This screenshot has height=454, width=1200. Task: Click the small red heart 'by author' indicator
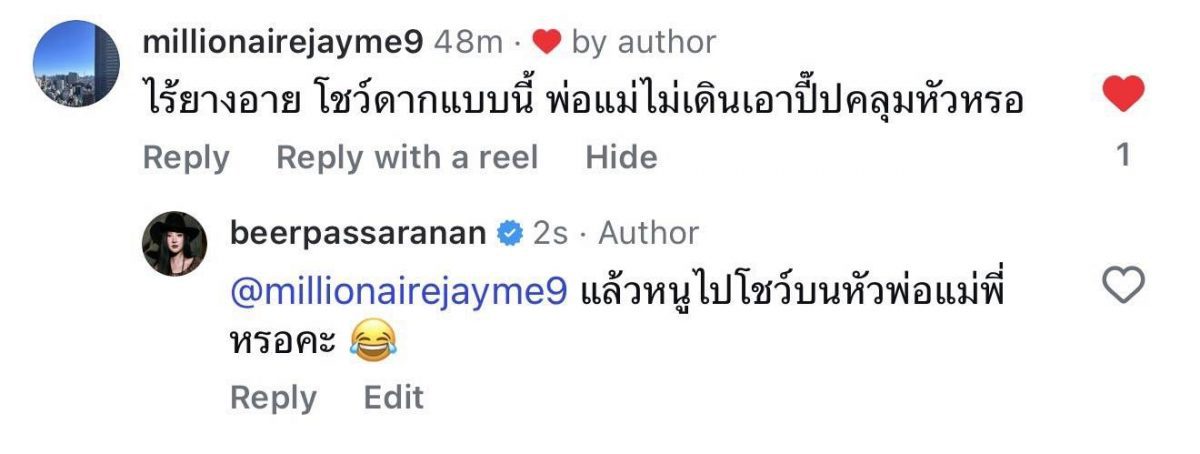tap(547, 42)
